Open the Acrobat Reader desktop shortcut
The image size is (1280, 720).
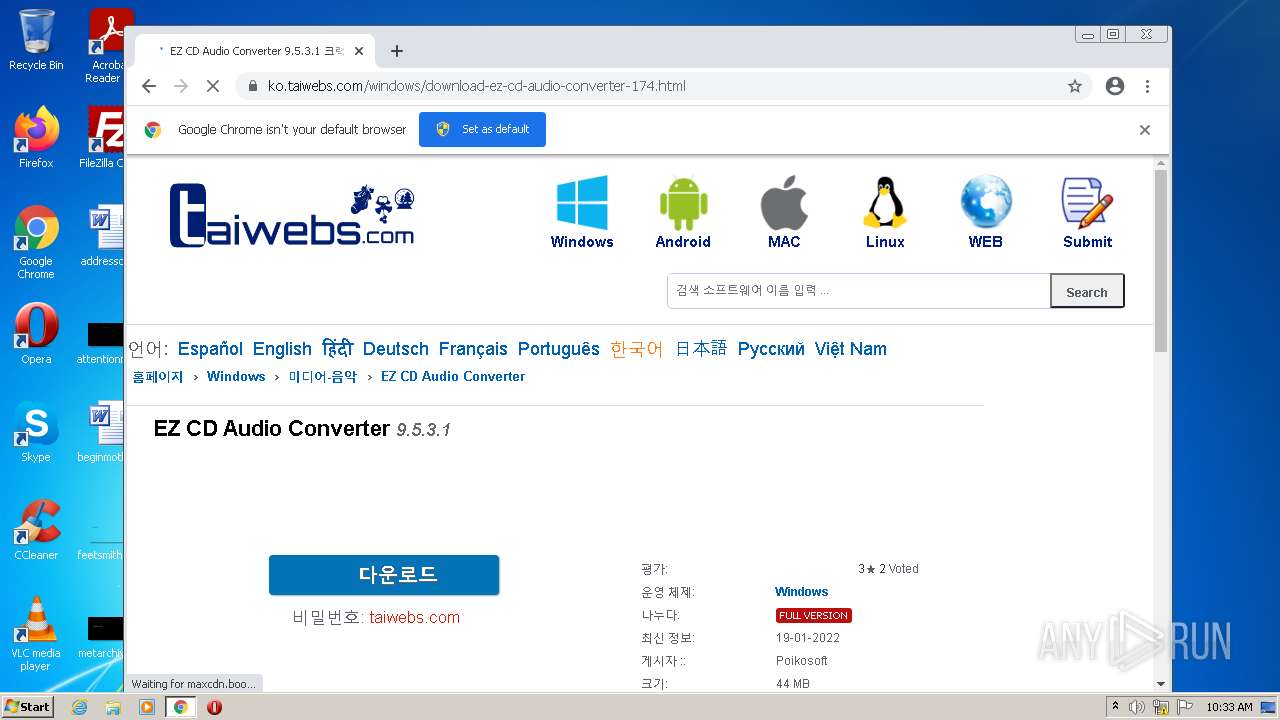pyautogui.click(x=108, y=45)
